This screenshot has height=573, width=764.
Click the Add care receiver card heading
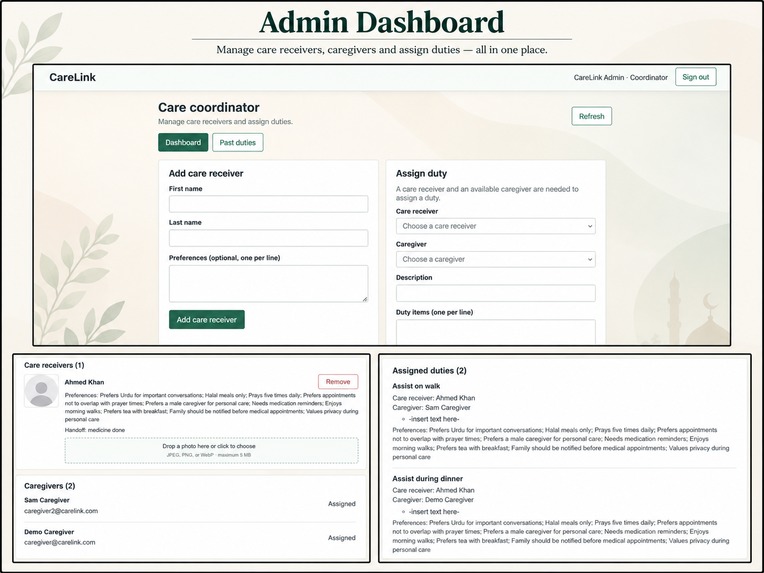[x=206, y=173]
